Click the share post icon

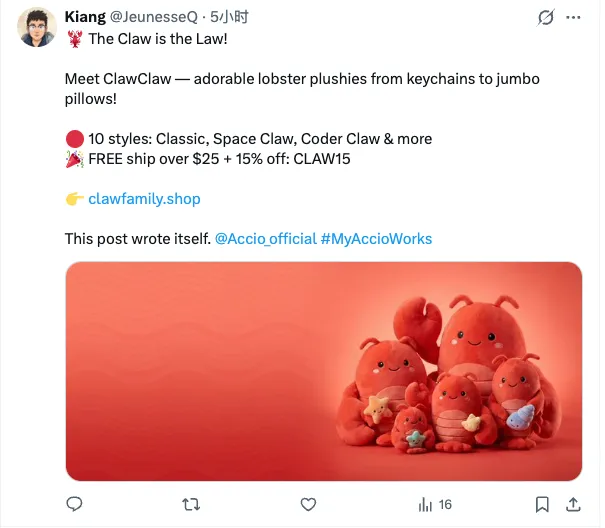tap(573, 504)
